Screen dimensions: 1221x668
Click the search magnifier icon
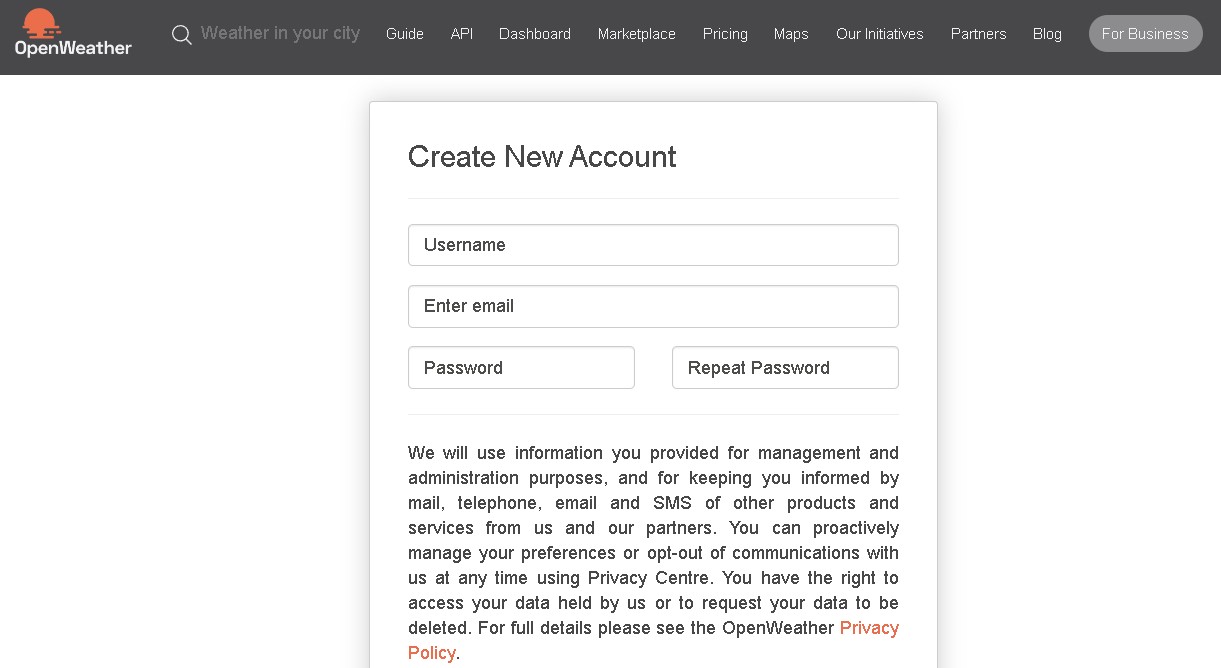181,35
